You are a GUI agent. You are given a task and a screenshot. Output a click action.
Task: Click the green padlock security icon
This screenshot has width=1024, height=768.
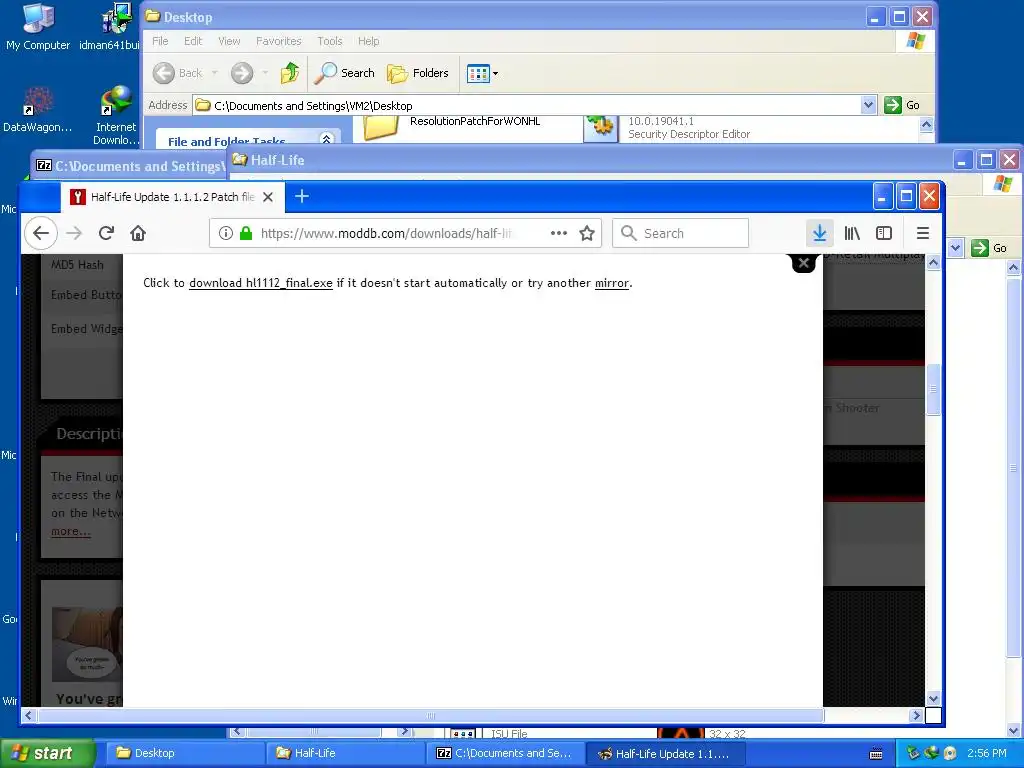246,233
